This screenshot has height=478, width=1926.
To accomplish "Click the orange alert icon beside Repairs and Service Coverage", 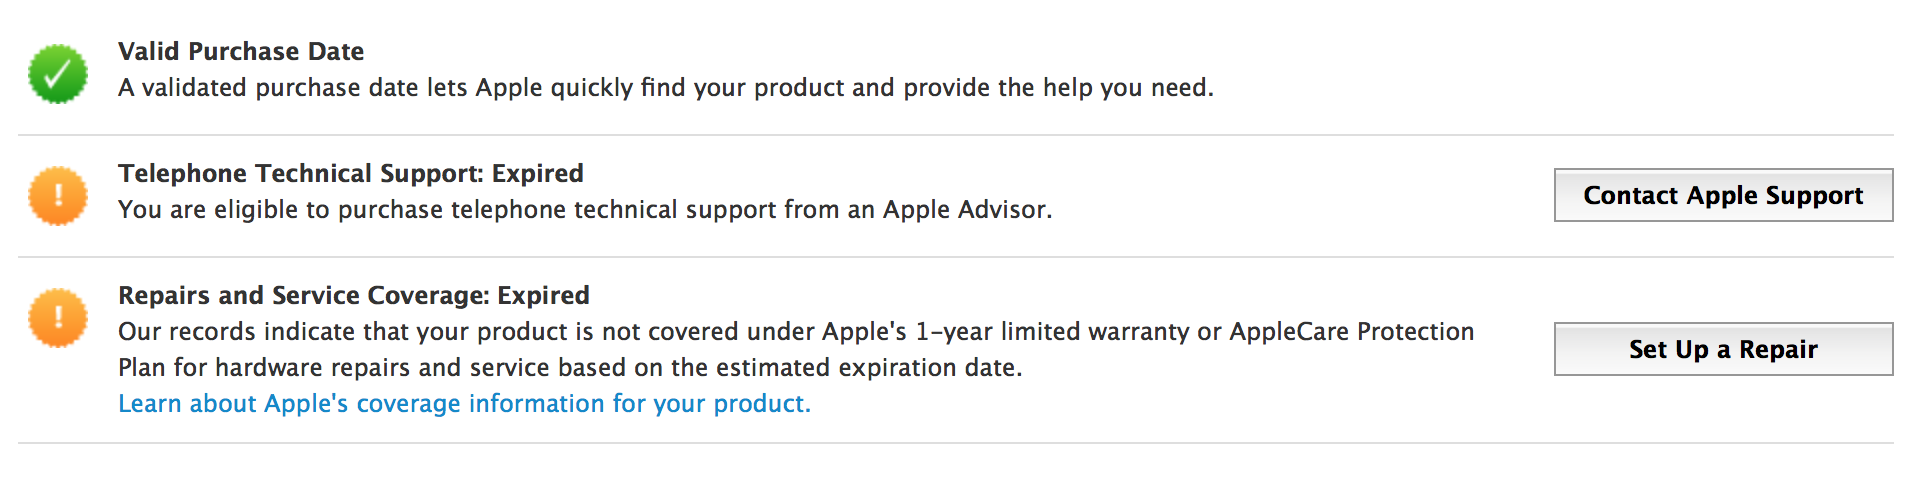I will (58, 318).
